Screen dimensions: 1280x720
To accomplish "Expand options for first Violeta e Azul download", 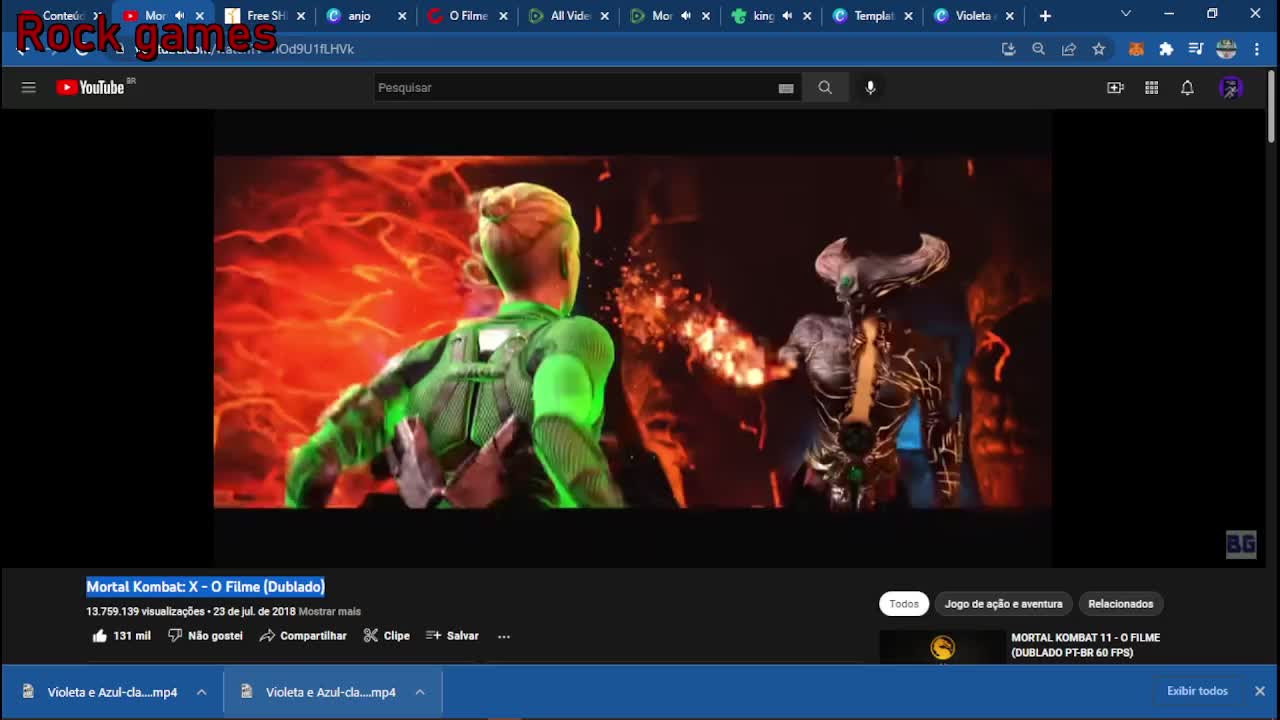I will click(x=201, y=692).
